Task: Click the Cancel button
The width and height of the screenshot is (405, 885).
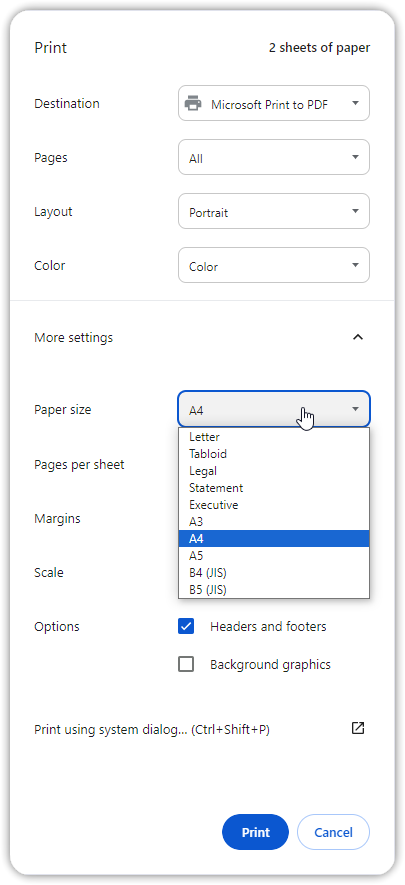Action: 333,832
